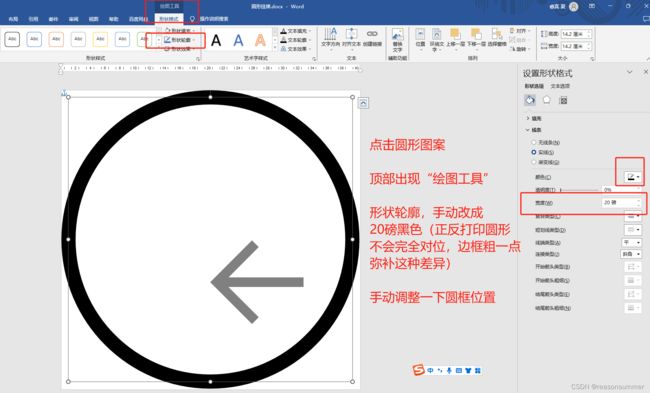This screenshot has width=650, height=393.
Task: Collapse the 线条 line section
Action: pos(534,130)
